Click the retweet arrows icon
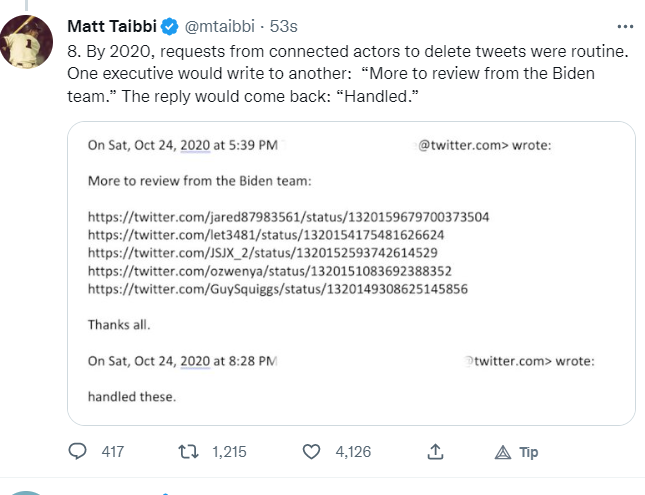Image resolution: width=645 pixels, height=495 pixels. pos(186,452)
